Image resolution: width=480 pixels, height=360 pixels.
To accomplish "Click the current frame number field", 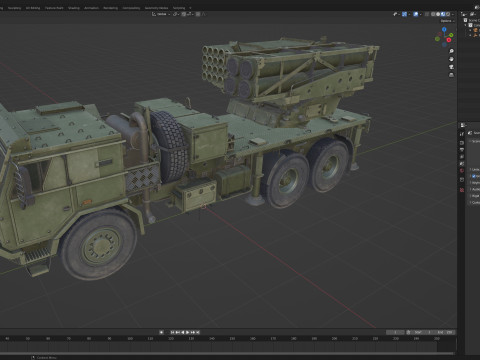I will click(395, 332).
